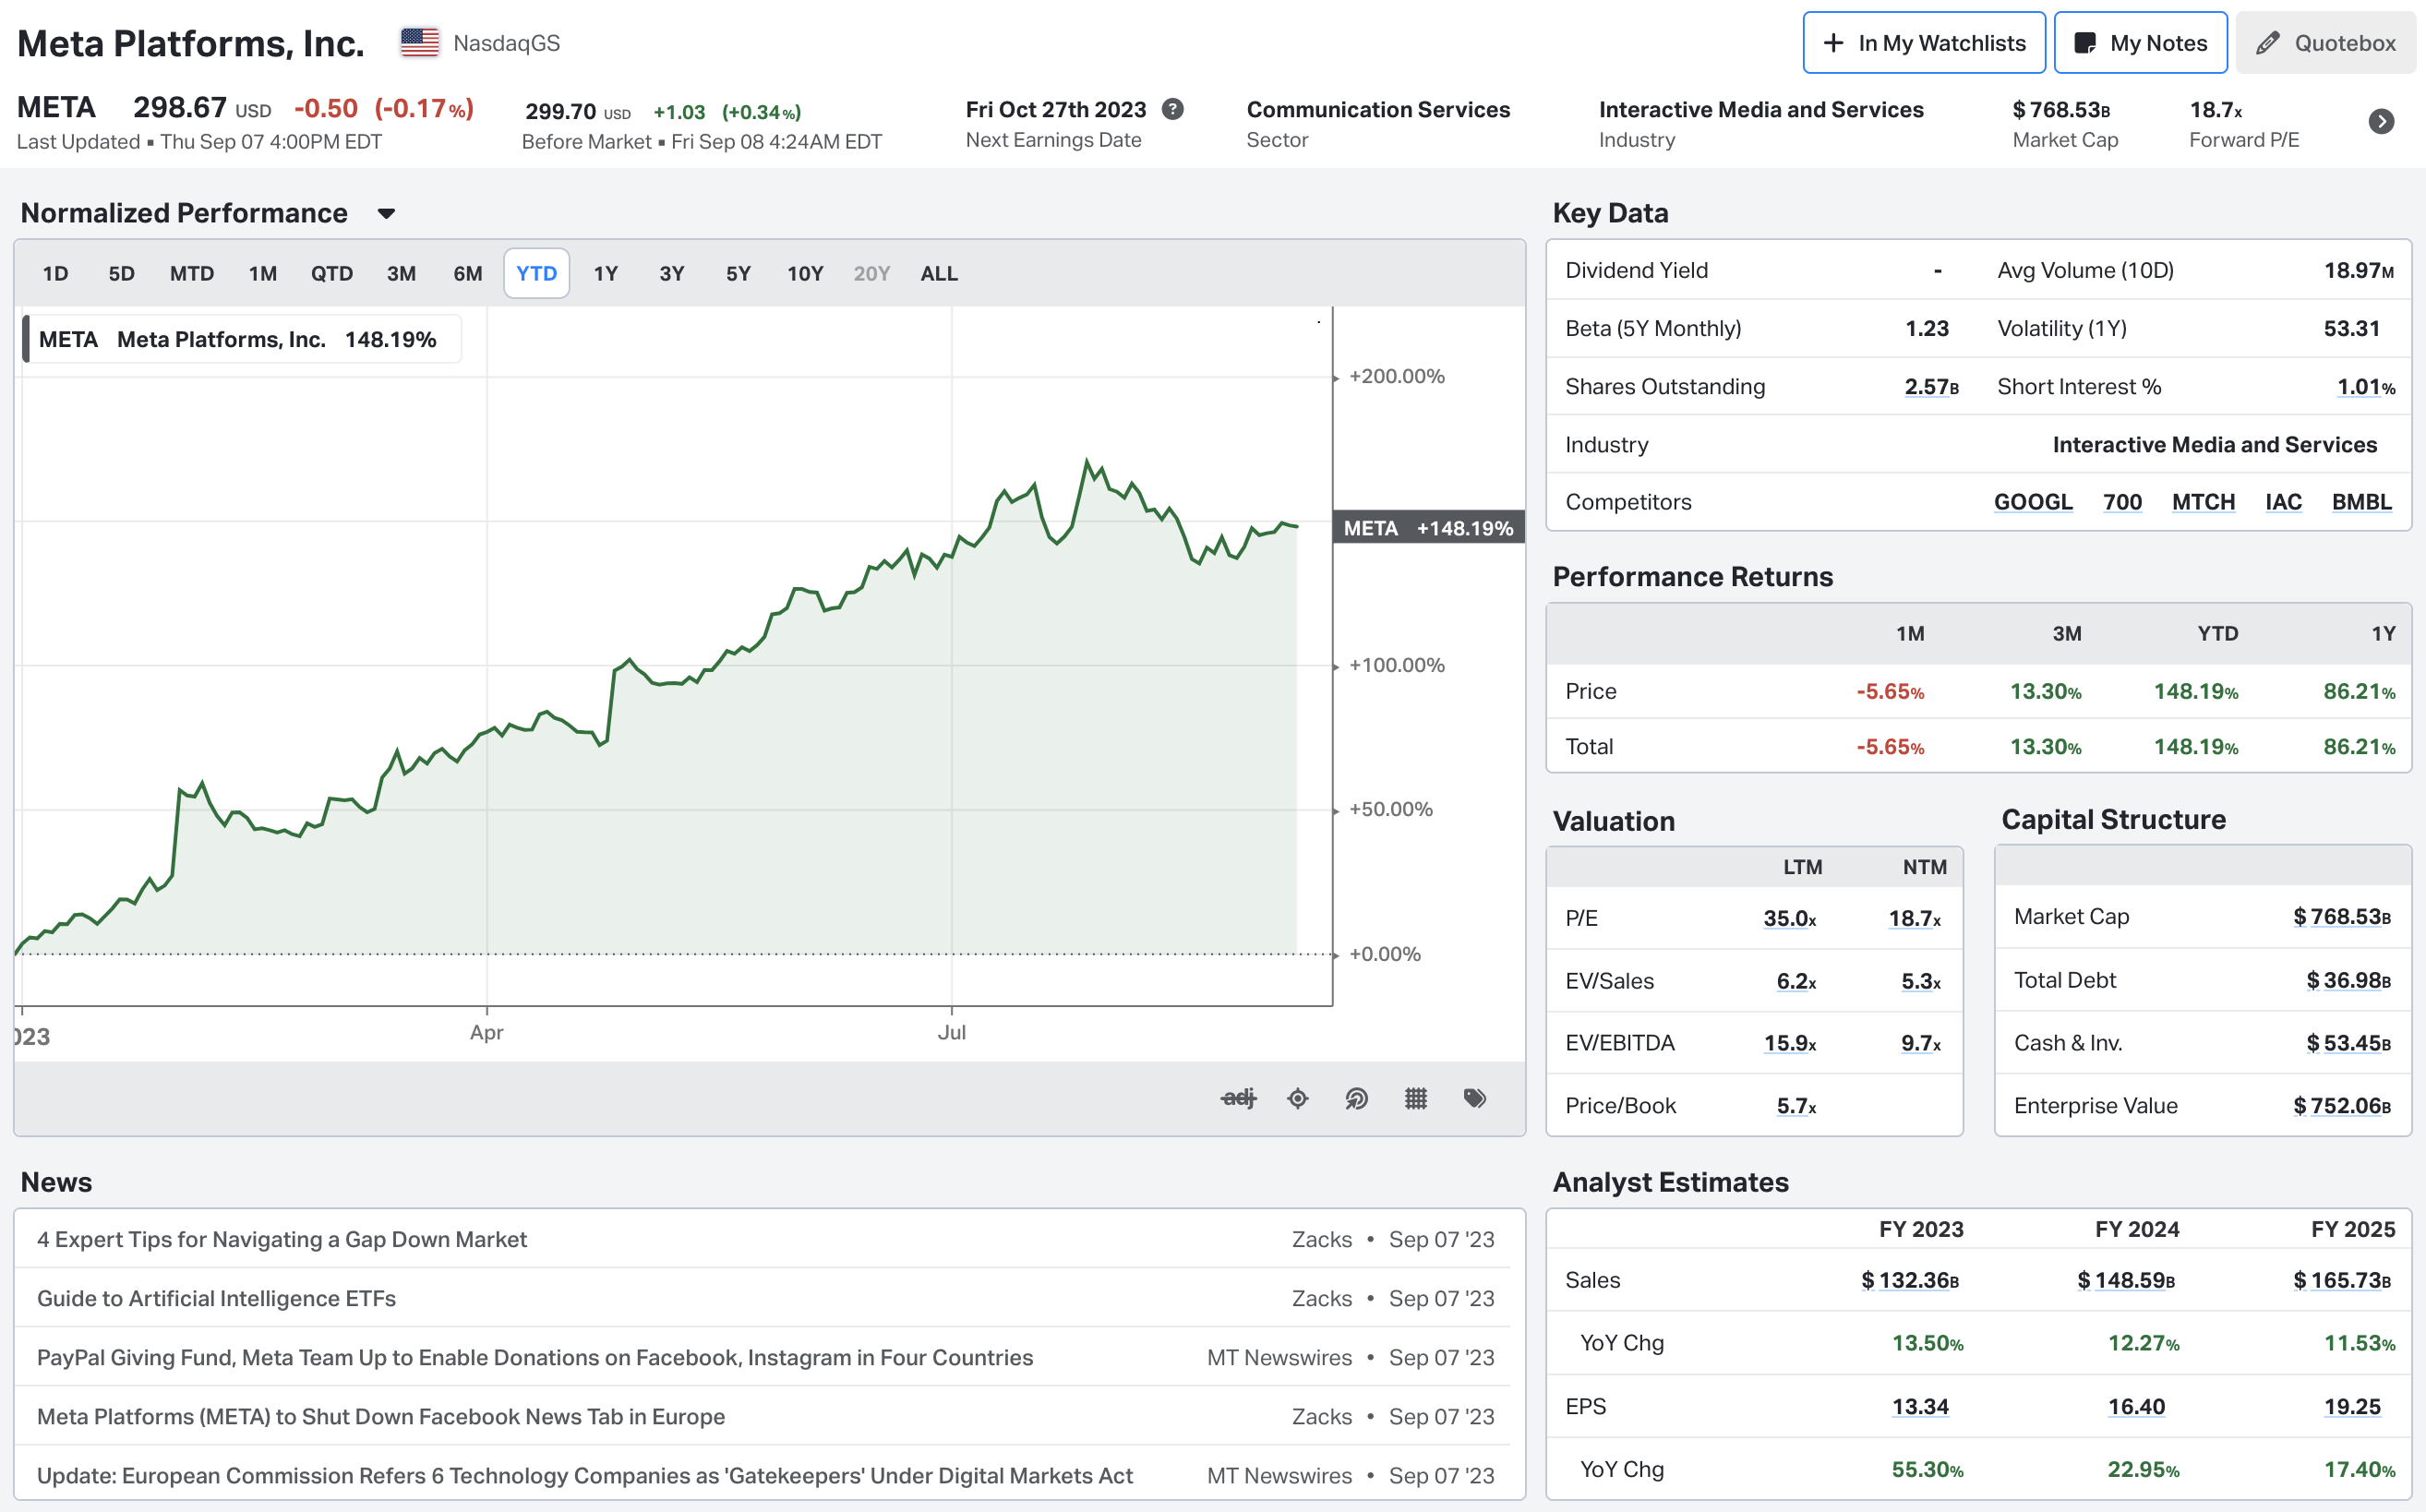Open 'Guide to Artificial Intelligence ETFs' article
Image resolution: width=2426 pixels, height=1512 pixels.
(x=216, y=1298)
